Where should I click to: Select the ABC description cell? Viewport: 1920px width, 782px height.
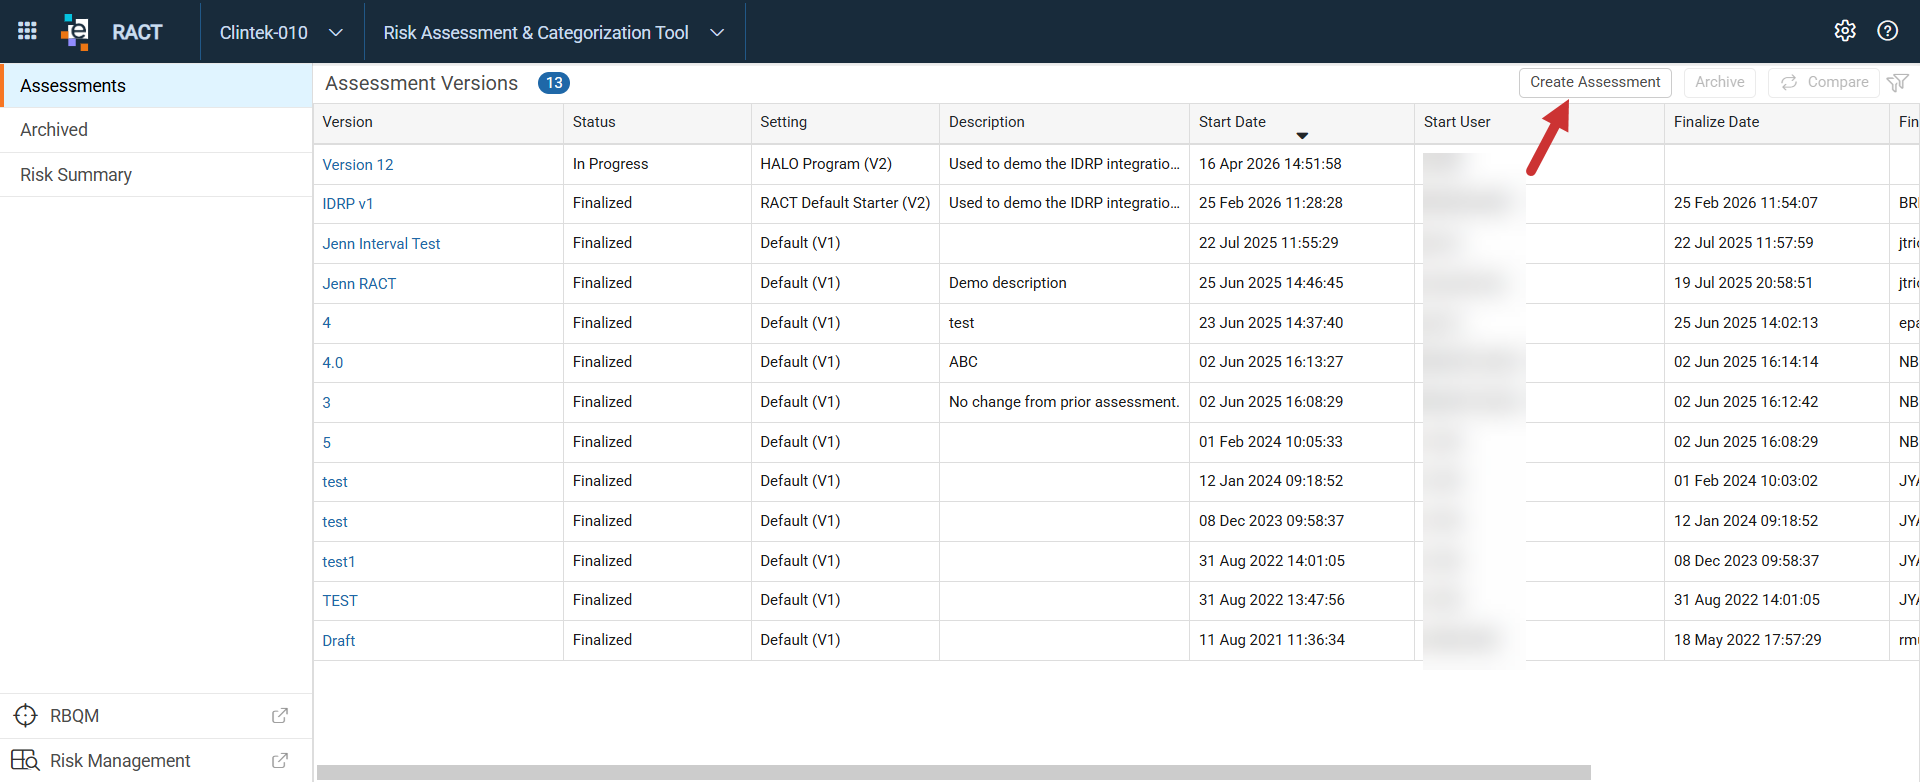pyautogui.click(x=1064, y=362)
